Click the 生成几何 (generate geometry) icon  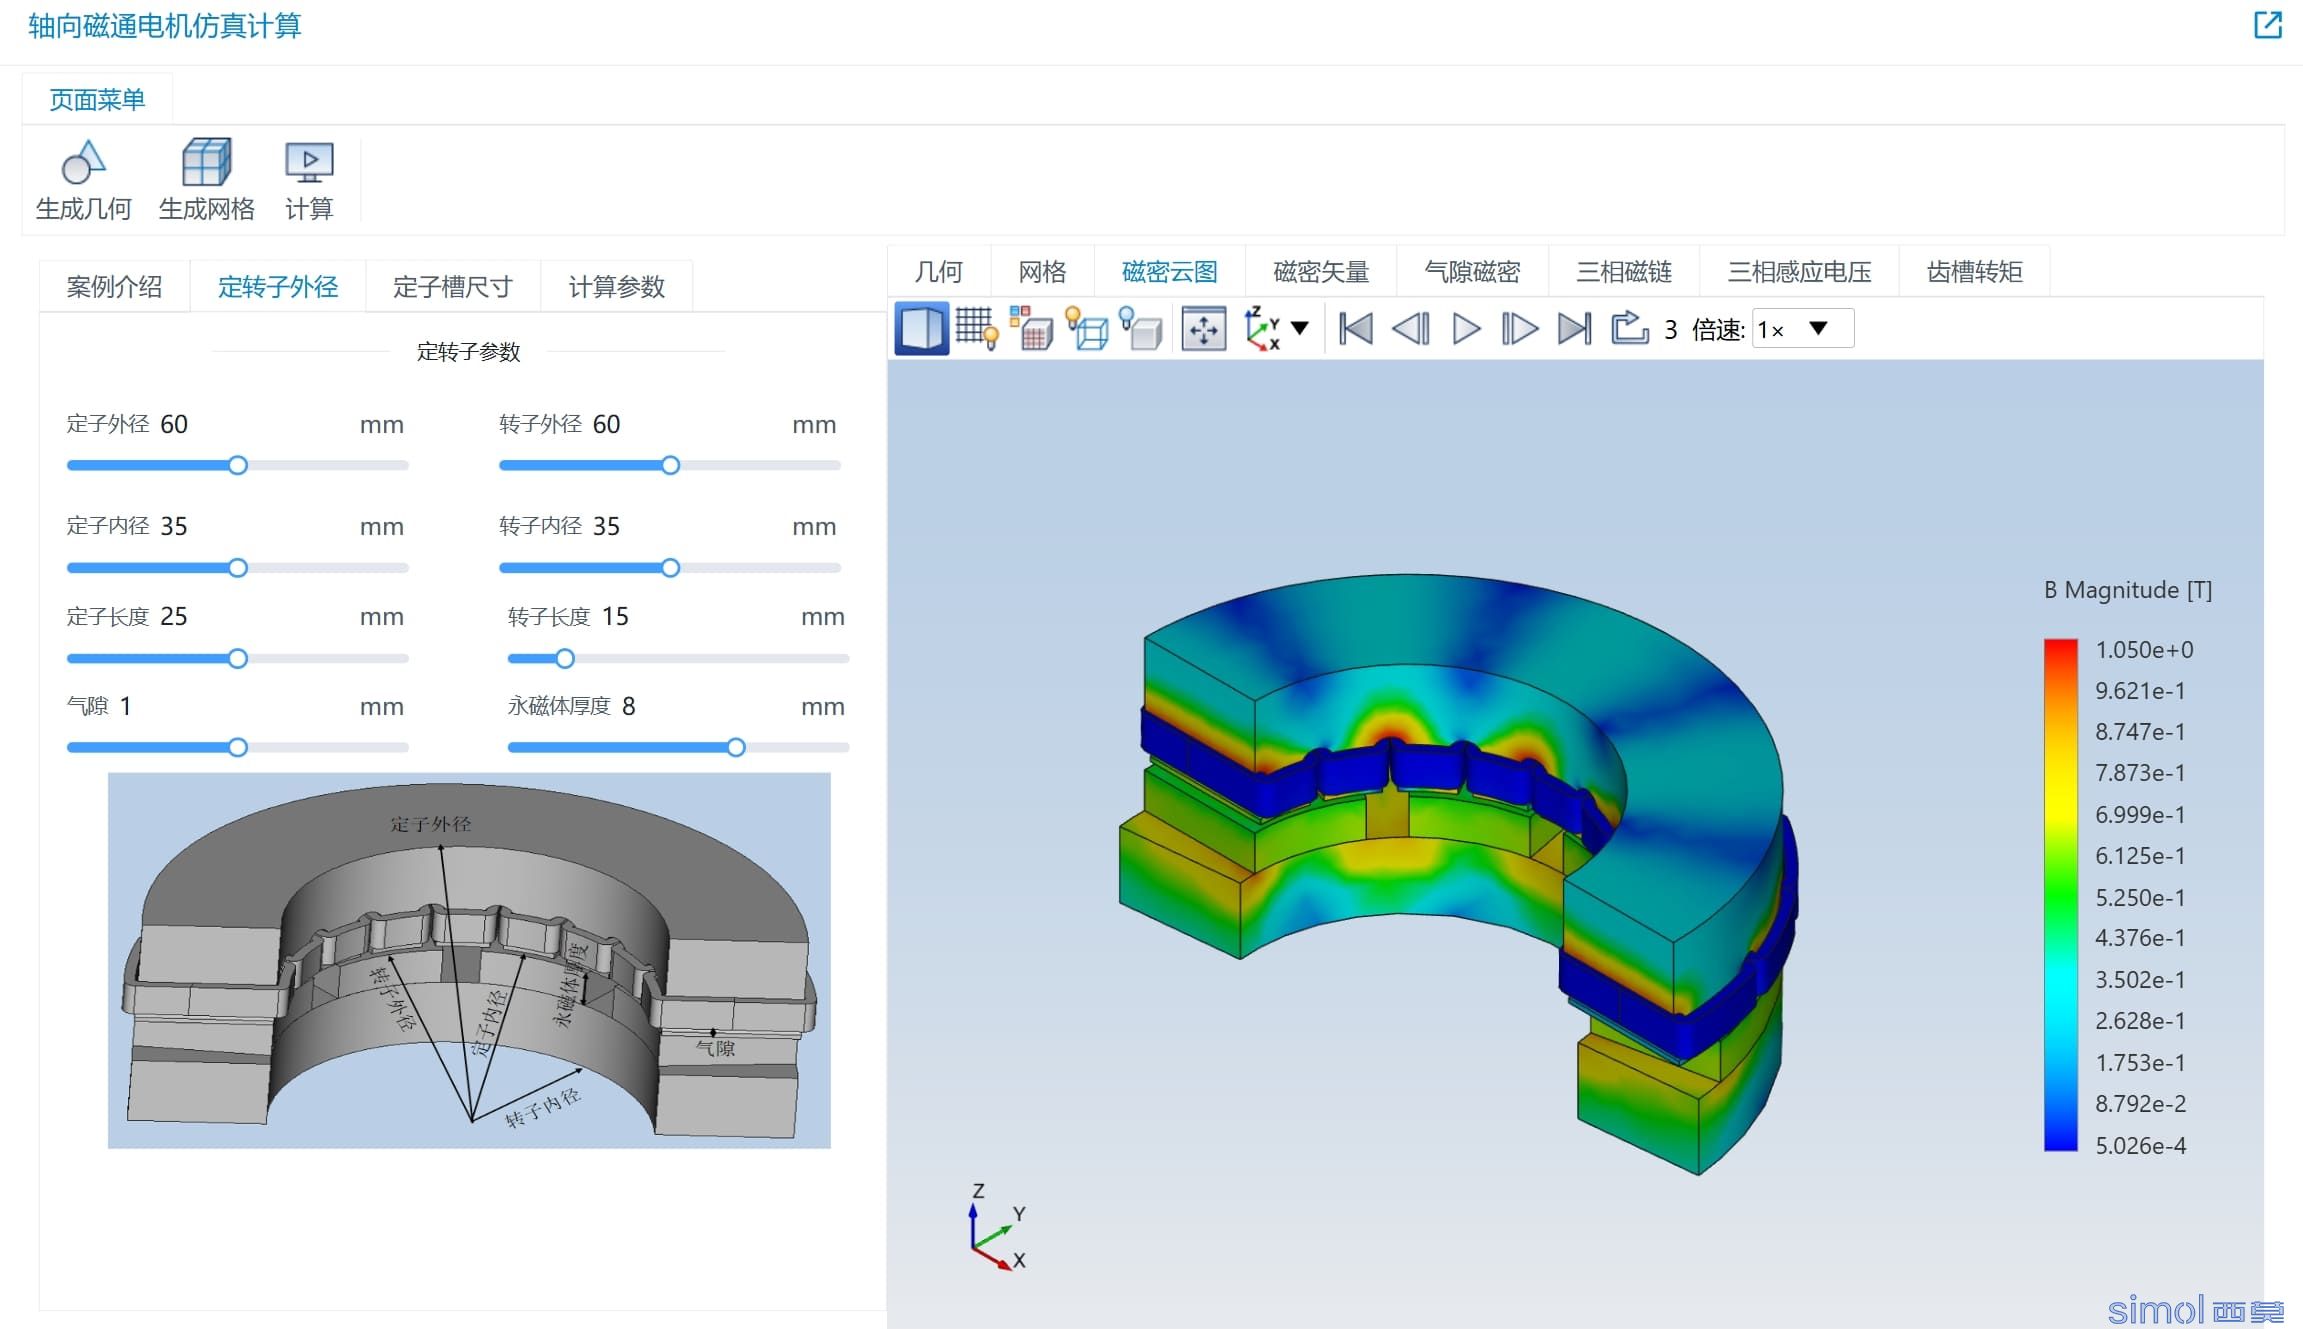click(x=84, y=162)
